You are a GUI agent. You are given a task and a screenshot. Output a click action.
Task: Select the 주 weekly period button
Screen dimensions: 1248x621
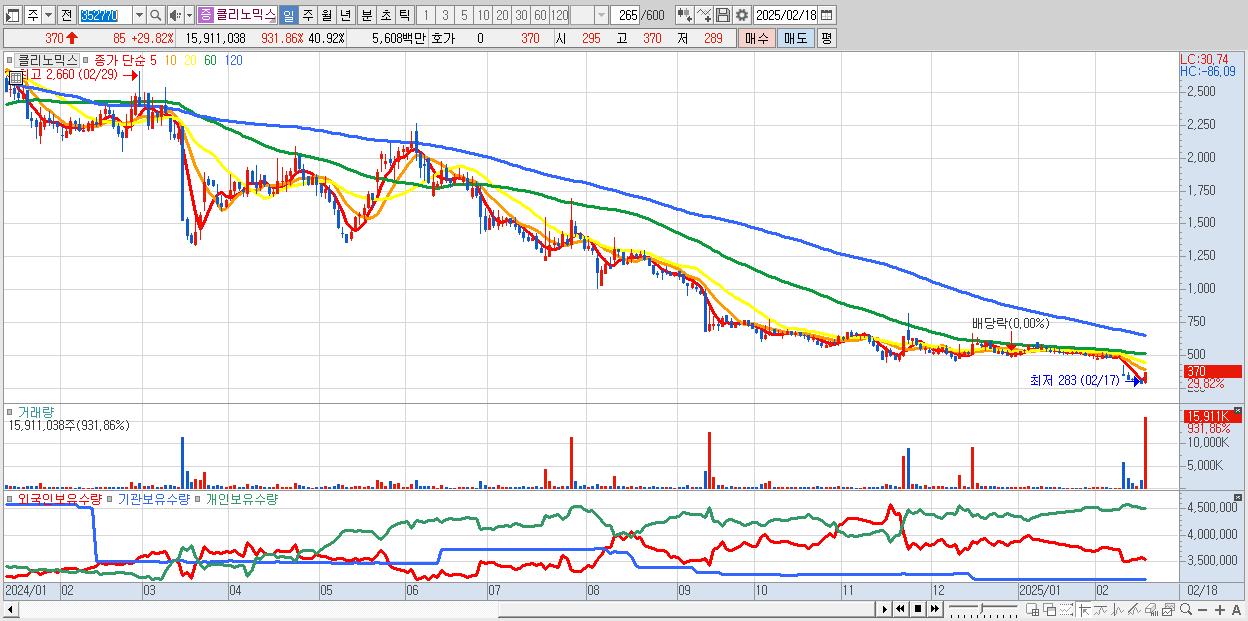307,15
